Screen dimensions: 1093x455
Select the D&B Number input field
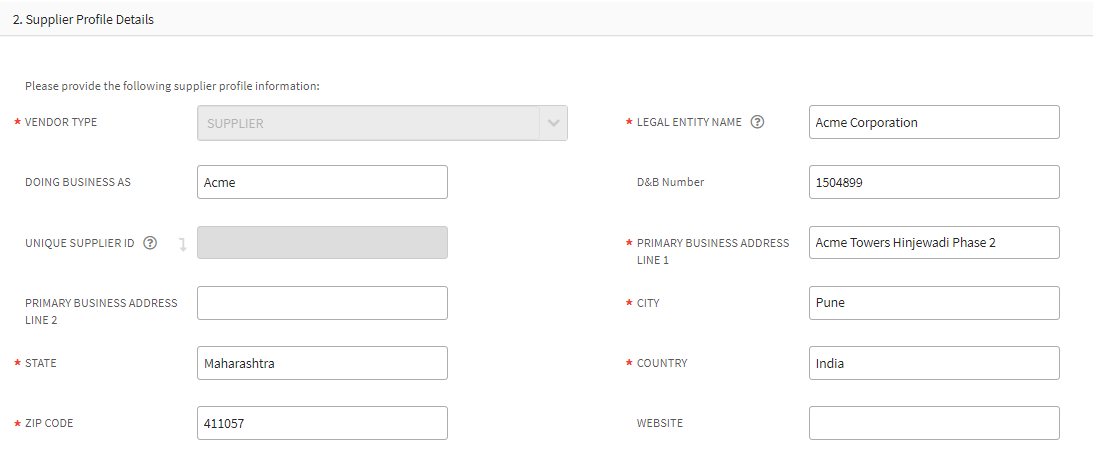[x=933, y=182]
